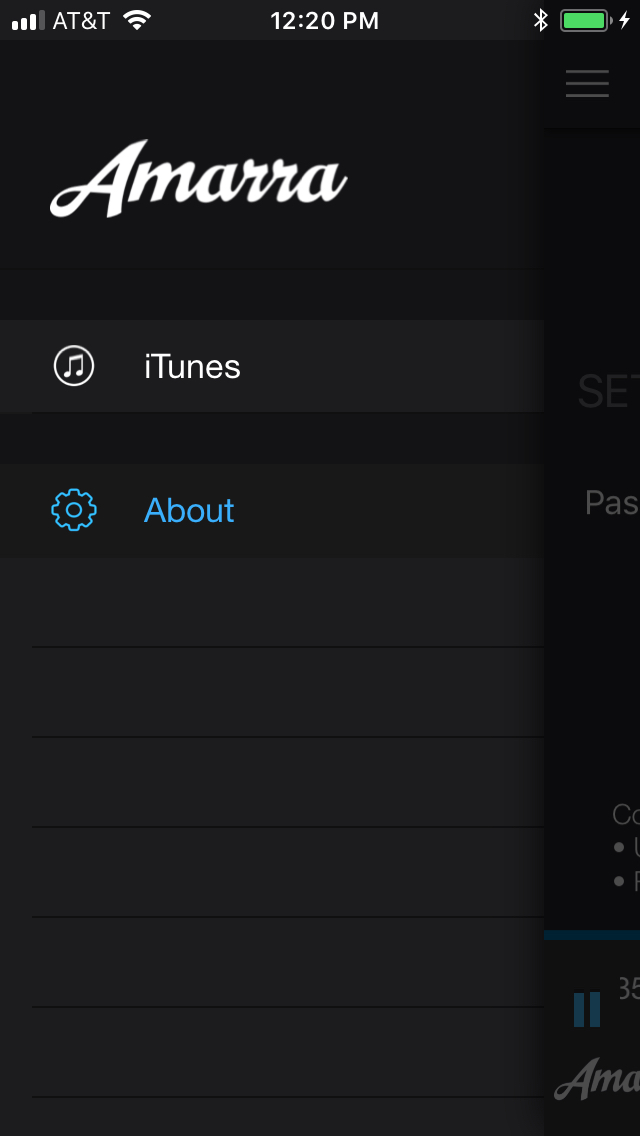Screen dimensions: 640x1136
Task: Tap the Bluetooth status icon
Action: click(541, 20)
